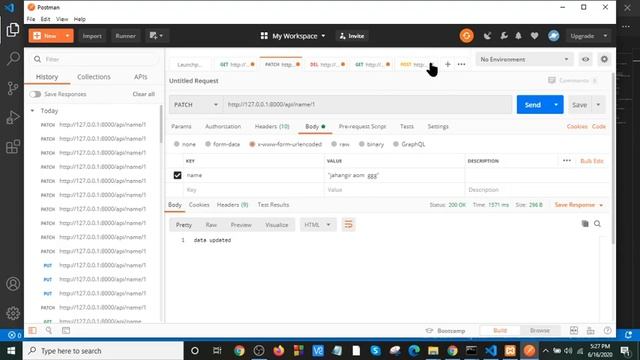Viewport: 640px width, 360px height.
Task: Click the environment quick look eye icon
Action: [x=585, y=59]
